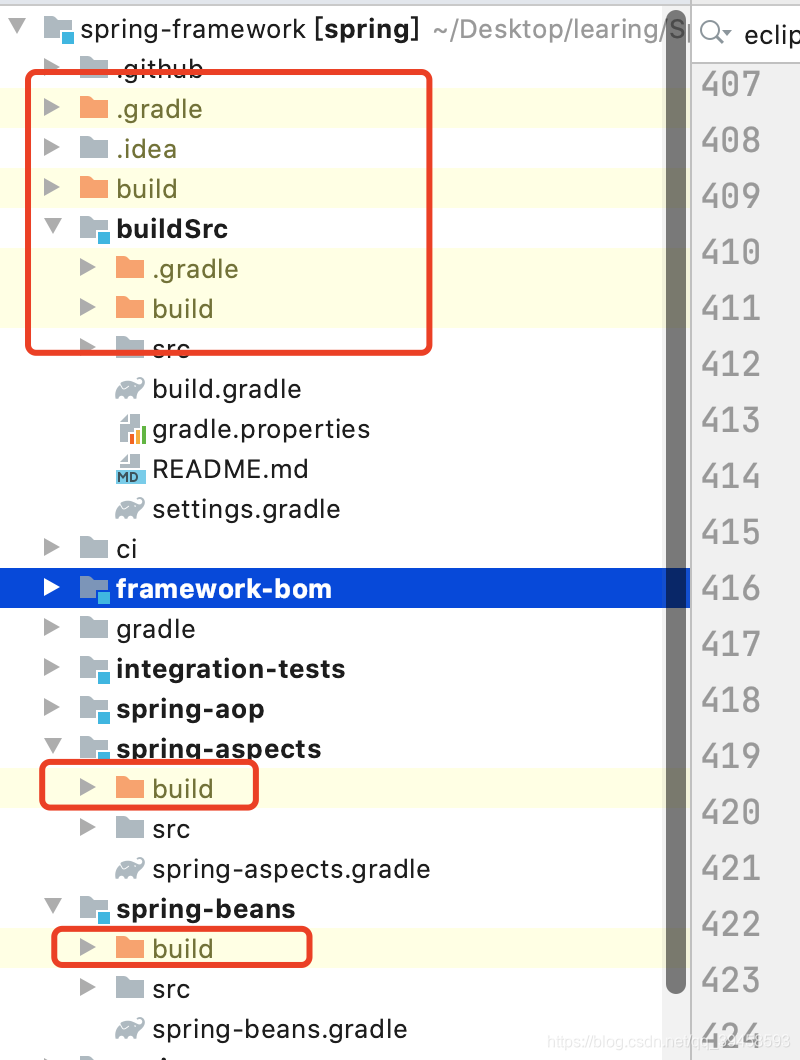The height and width of the screenshot is (1060, 800).
Task: Select the spring-framework [spring] root label
Action: pyautogui.click(x=250, y=29)
